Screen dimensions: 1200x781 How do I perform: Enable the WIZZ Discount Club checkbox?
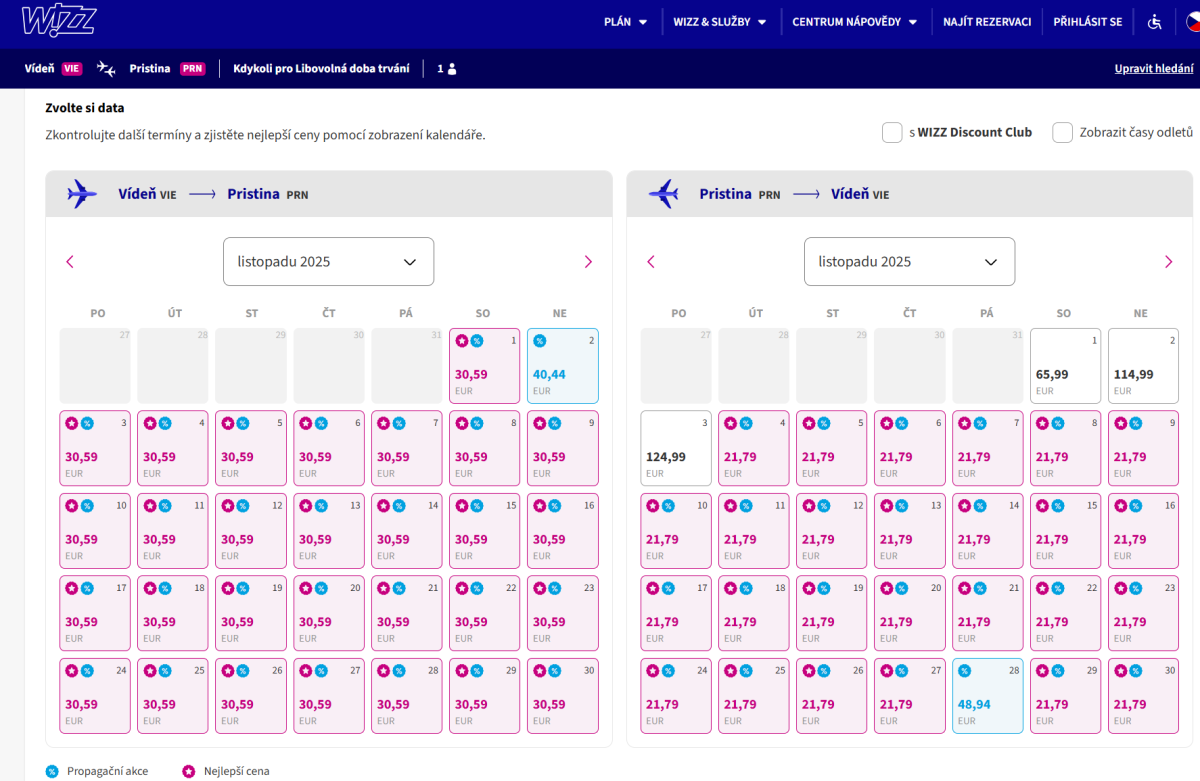tap(892, 133)
